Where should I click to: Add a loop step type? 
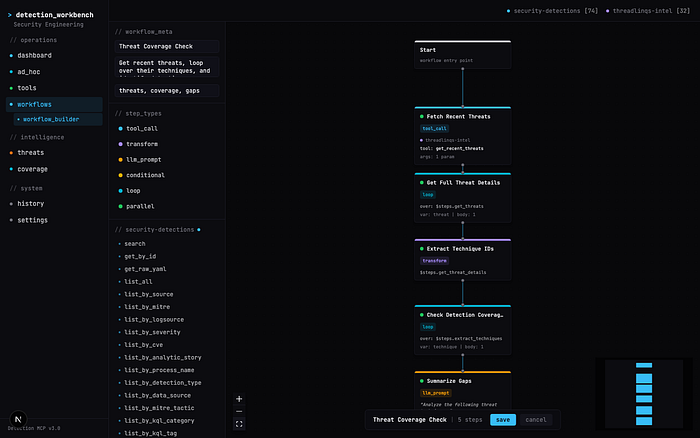click(x=167, y=191)
